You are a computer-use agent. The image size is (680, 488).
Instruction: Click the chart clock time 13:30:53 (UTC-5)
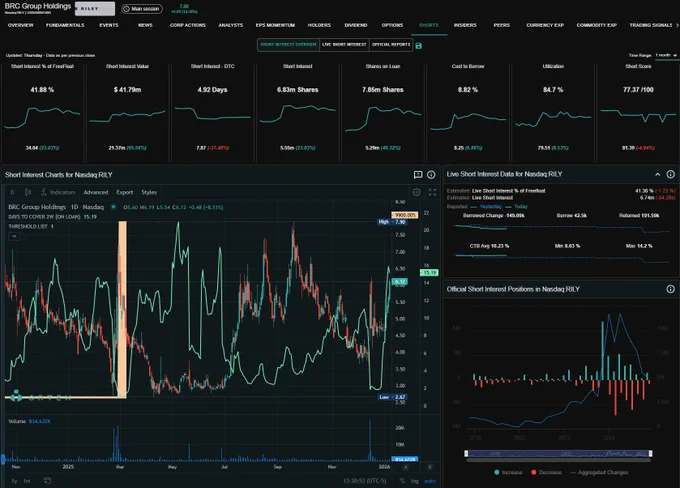point(364,481)
